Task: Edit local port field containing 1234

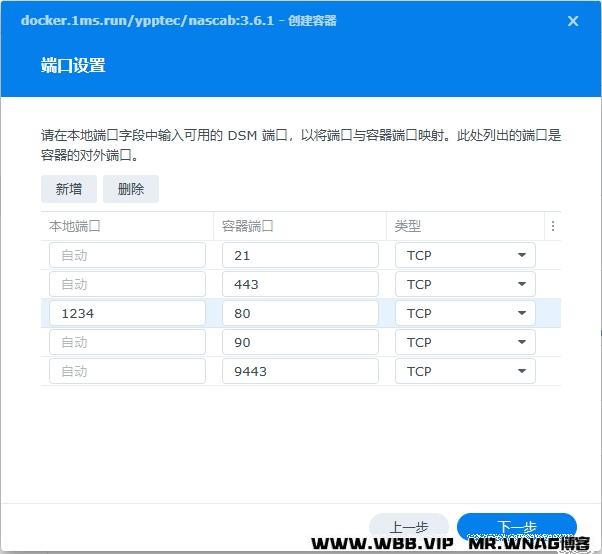Action: click(x=127, y=313)
